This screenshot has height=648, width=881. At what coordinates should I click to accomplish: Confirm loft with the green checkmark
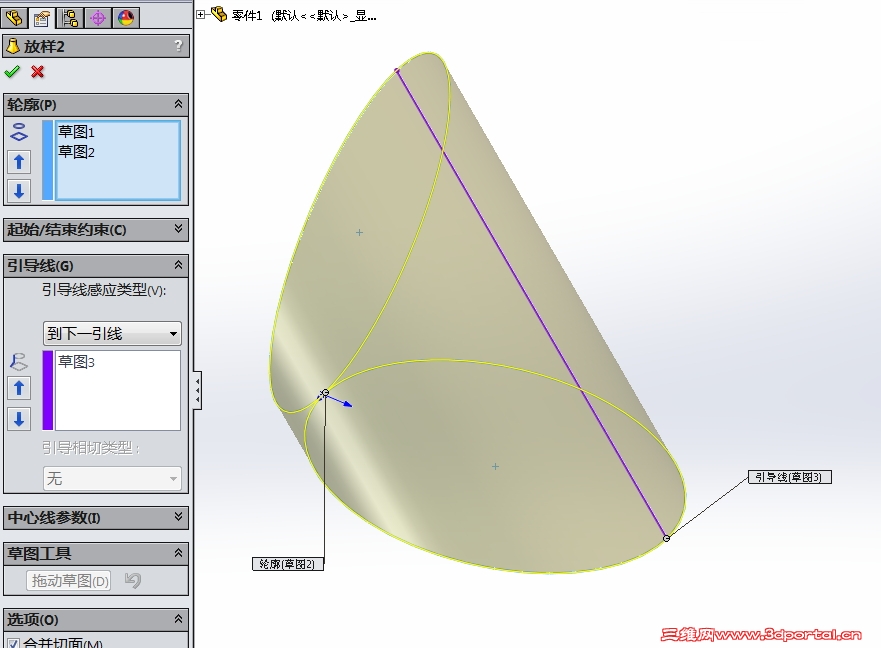point(12,72)
